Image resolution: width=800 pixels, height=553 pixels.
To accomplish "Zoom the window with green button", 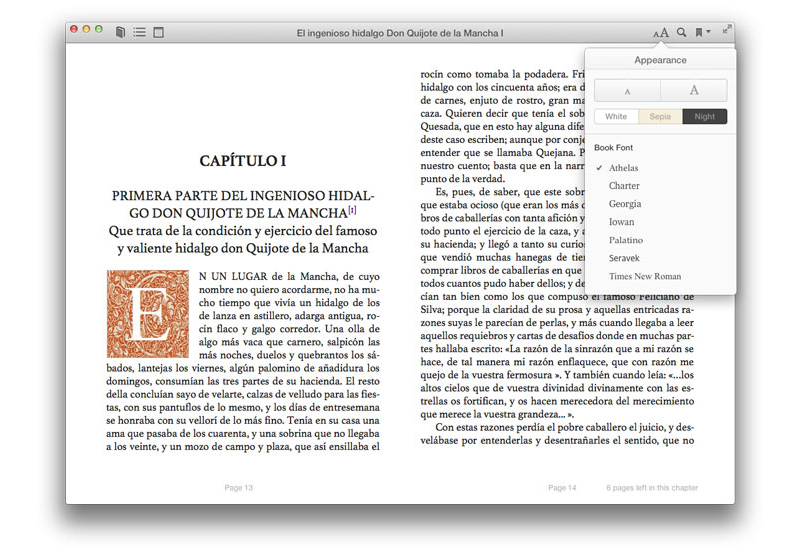I will (99, 29).
